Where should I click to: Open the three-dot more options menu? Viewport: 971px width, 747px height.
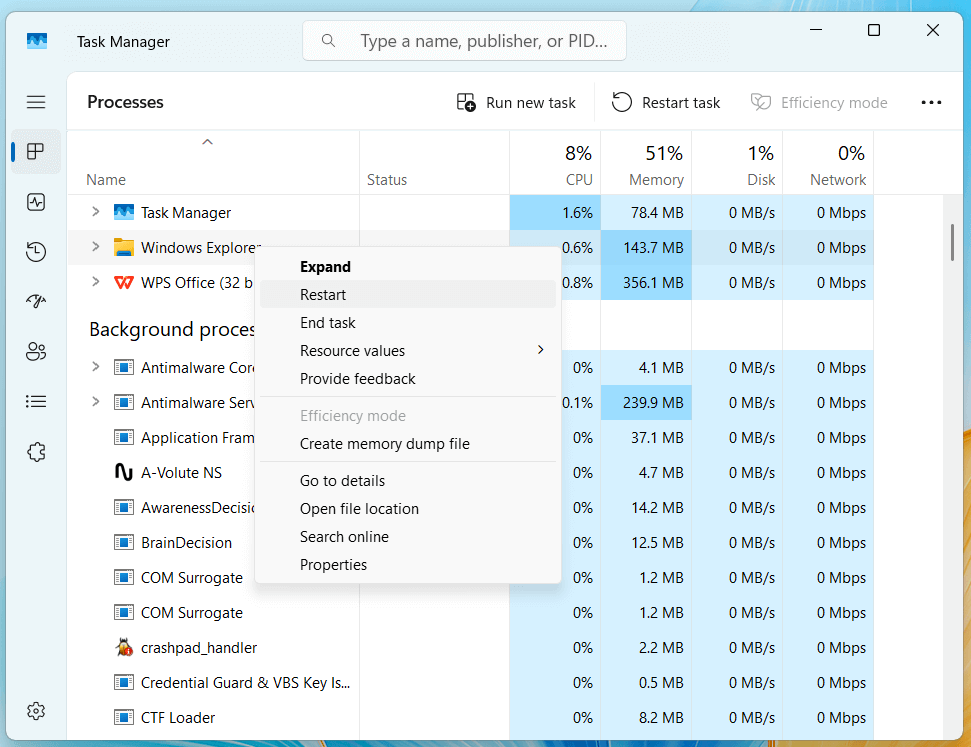(x=931, y=102)
